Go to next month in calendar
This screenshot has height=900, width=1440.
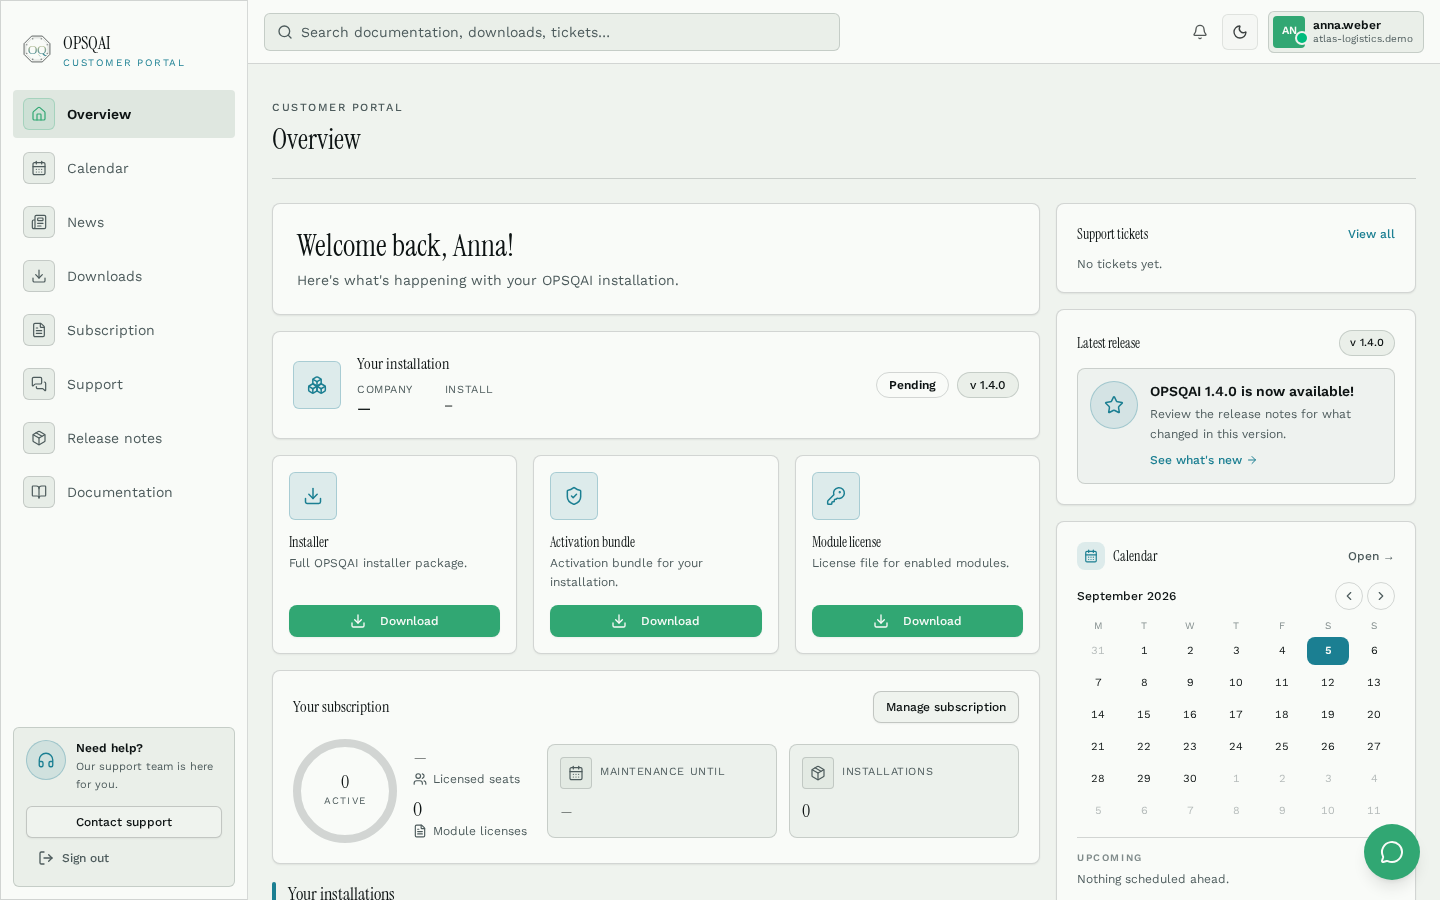pos(1381,596)
